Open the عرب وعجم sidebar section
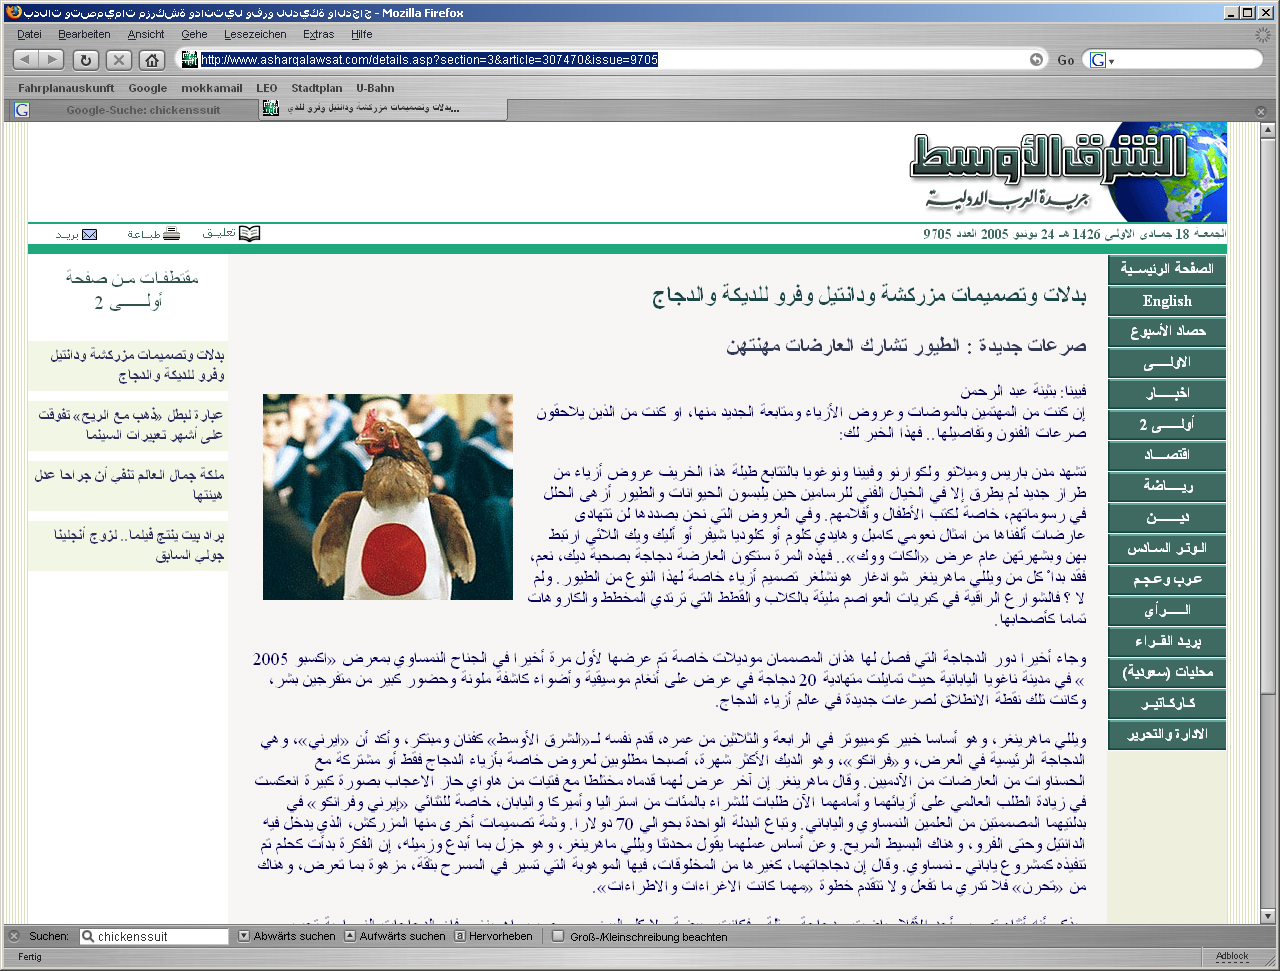 point(1167,580)
